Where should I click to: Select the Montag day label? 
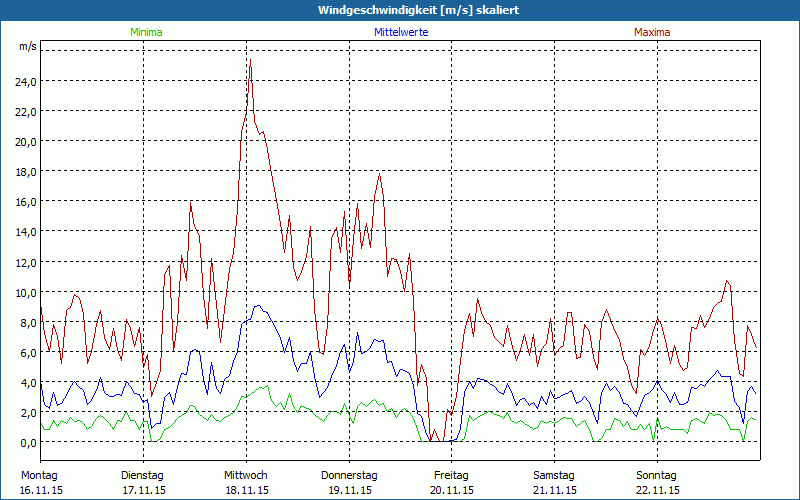[x=39, y=475]
